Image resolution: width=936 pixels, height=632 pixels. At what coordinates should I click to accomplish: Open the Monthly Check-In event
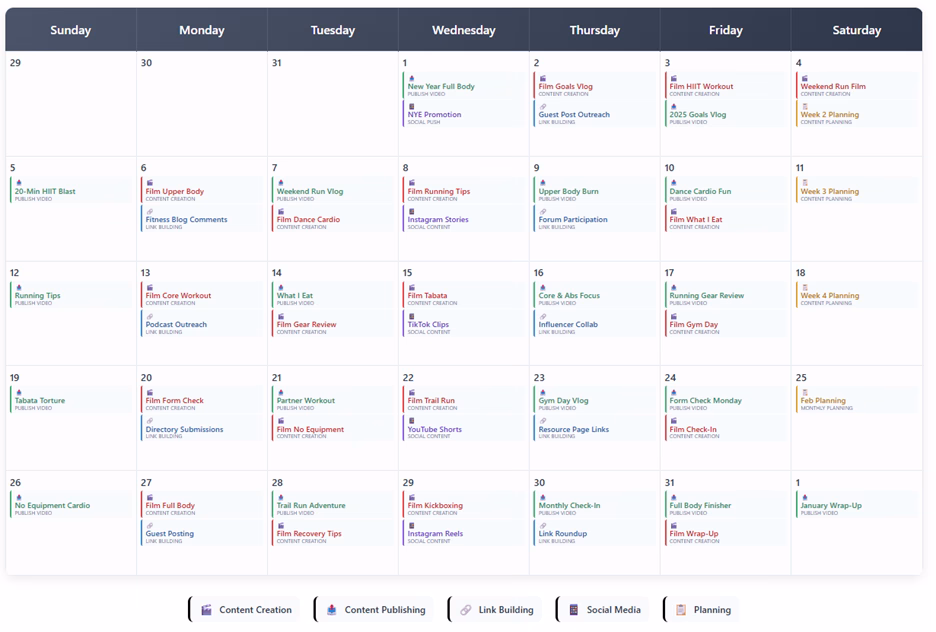pyautogui.click(x=595, y=504)
